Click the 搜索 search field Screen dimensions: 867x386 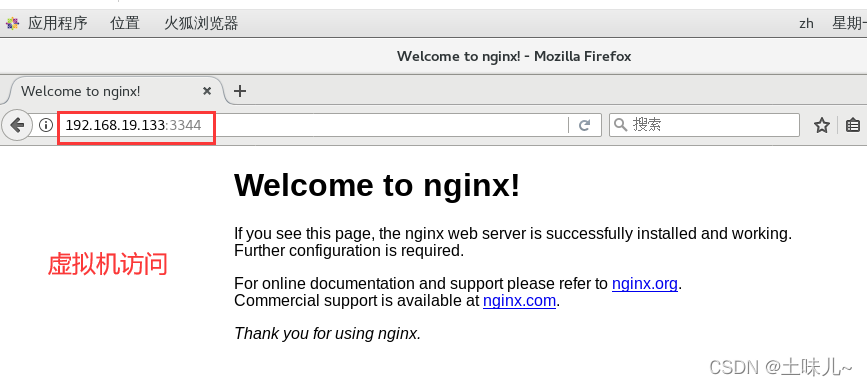pyautogui.click(x=704, y=125)
